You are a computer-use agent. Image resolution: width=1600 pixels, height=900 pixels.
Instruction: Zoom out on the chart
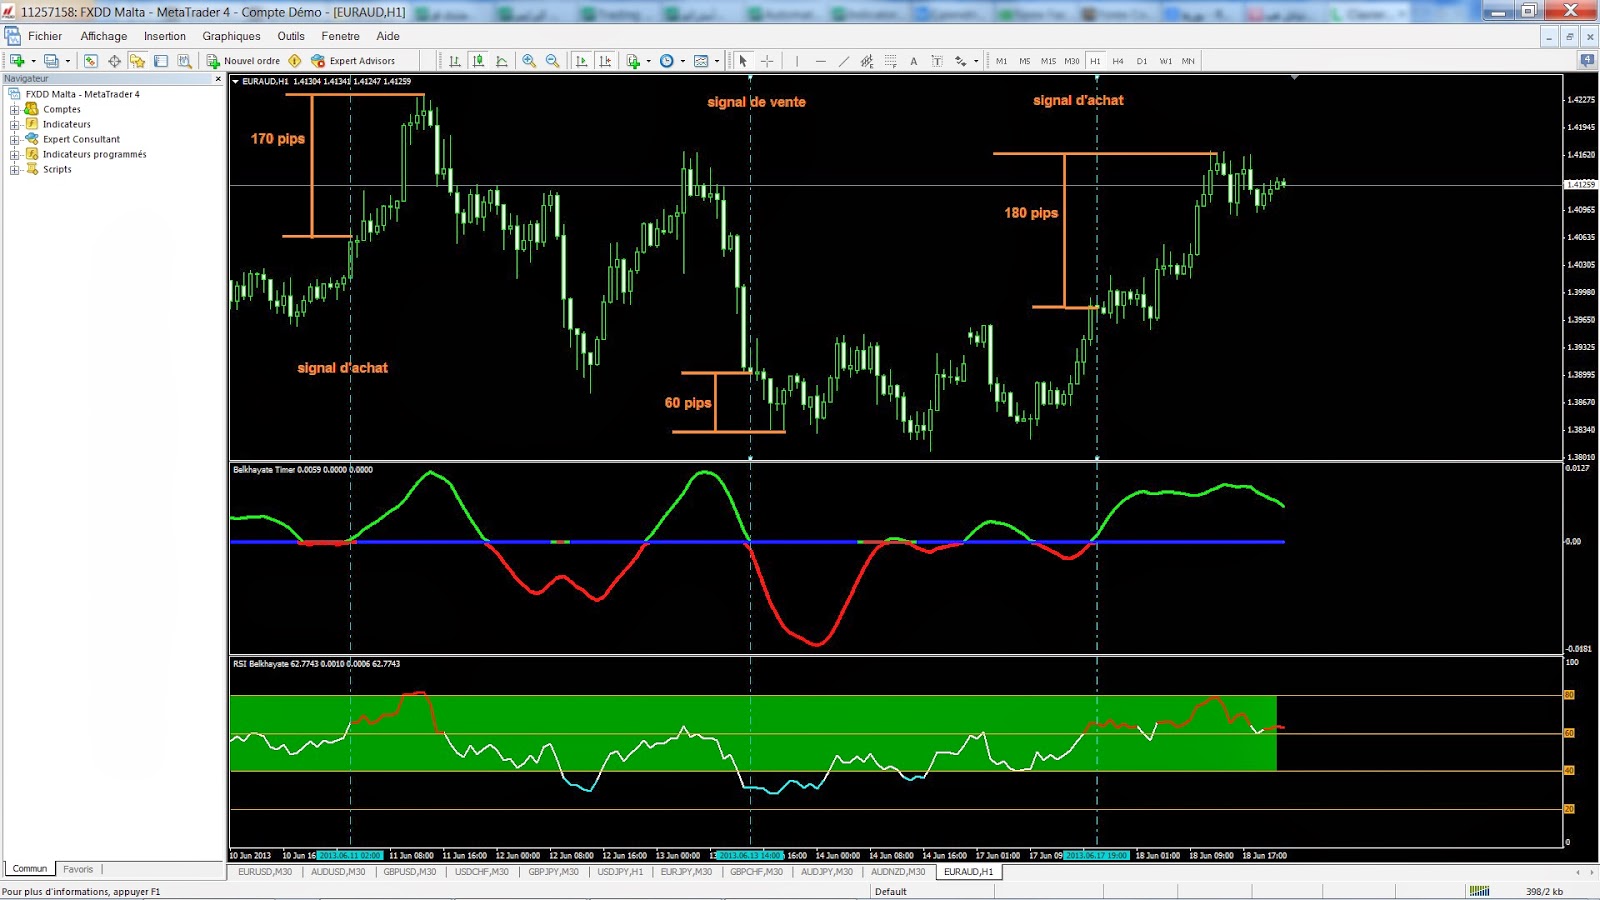pos(552,61)
